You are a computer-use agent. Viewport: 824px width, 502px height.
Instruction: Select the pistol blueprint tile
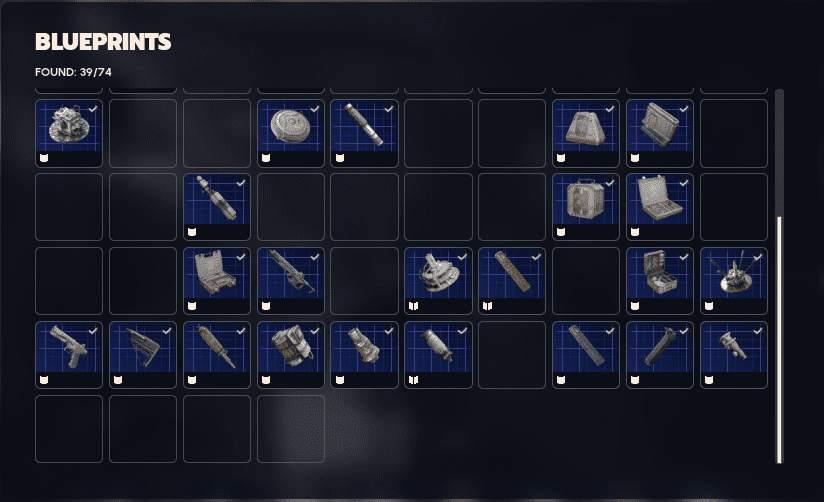tap(69, 355)
